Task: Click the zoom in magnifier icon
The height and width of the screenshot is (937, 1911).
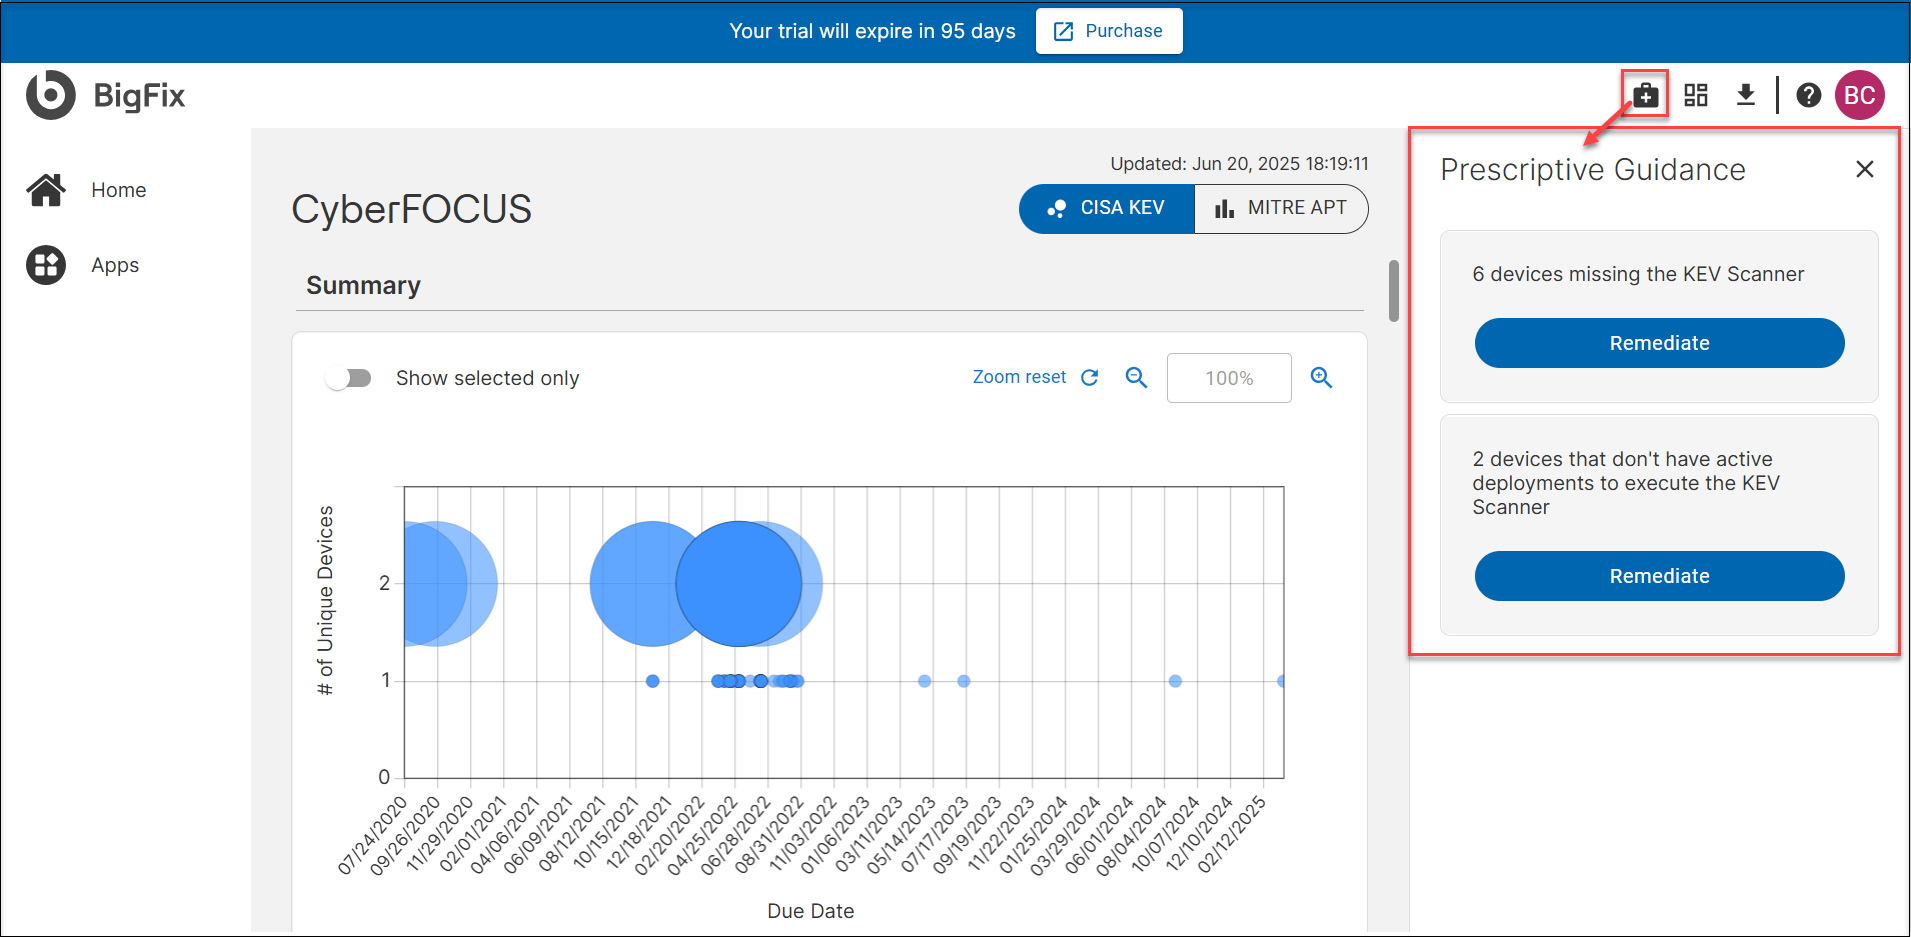Action: (1321, 377)
